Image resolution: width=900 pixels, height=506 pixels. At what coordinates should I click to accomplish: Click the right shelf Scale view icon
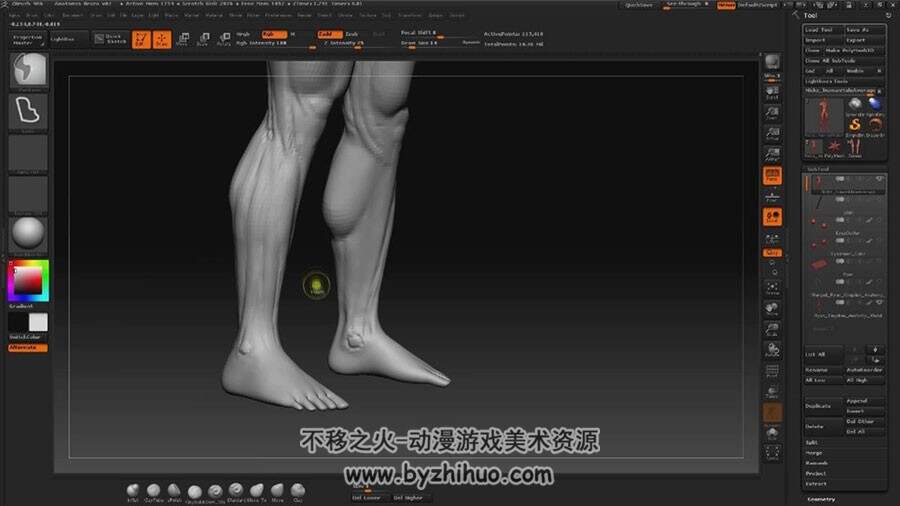point(772,329)
